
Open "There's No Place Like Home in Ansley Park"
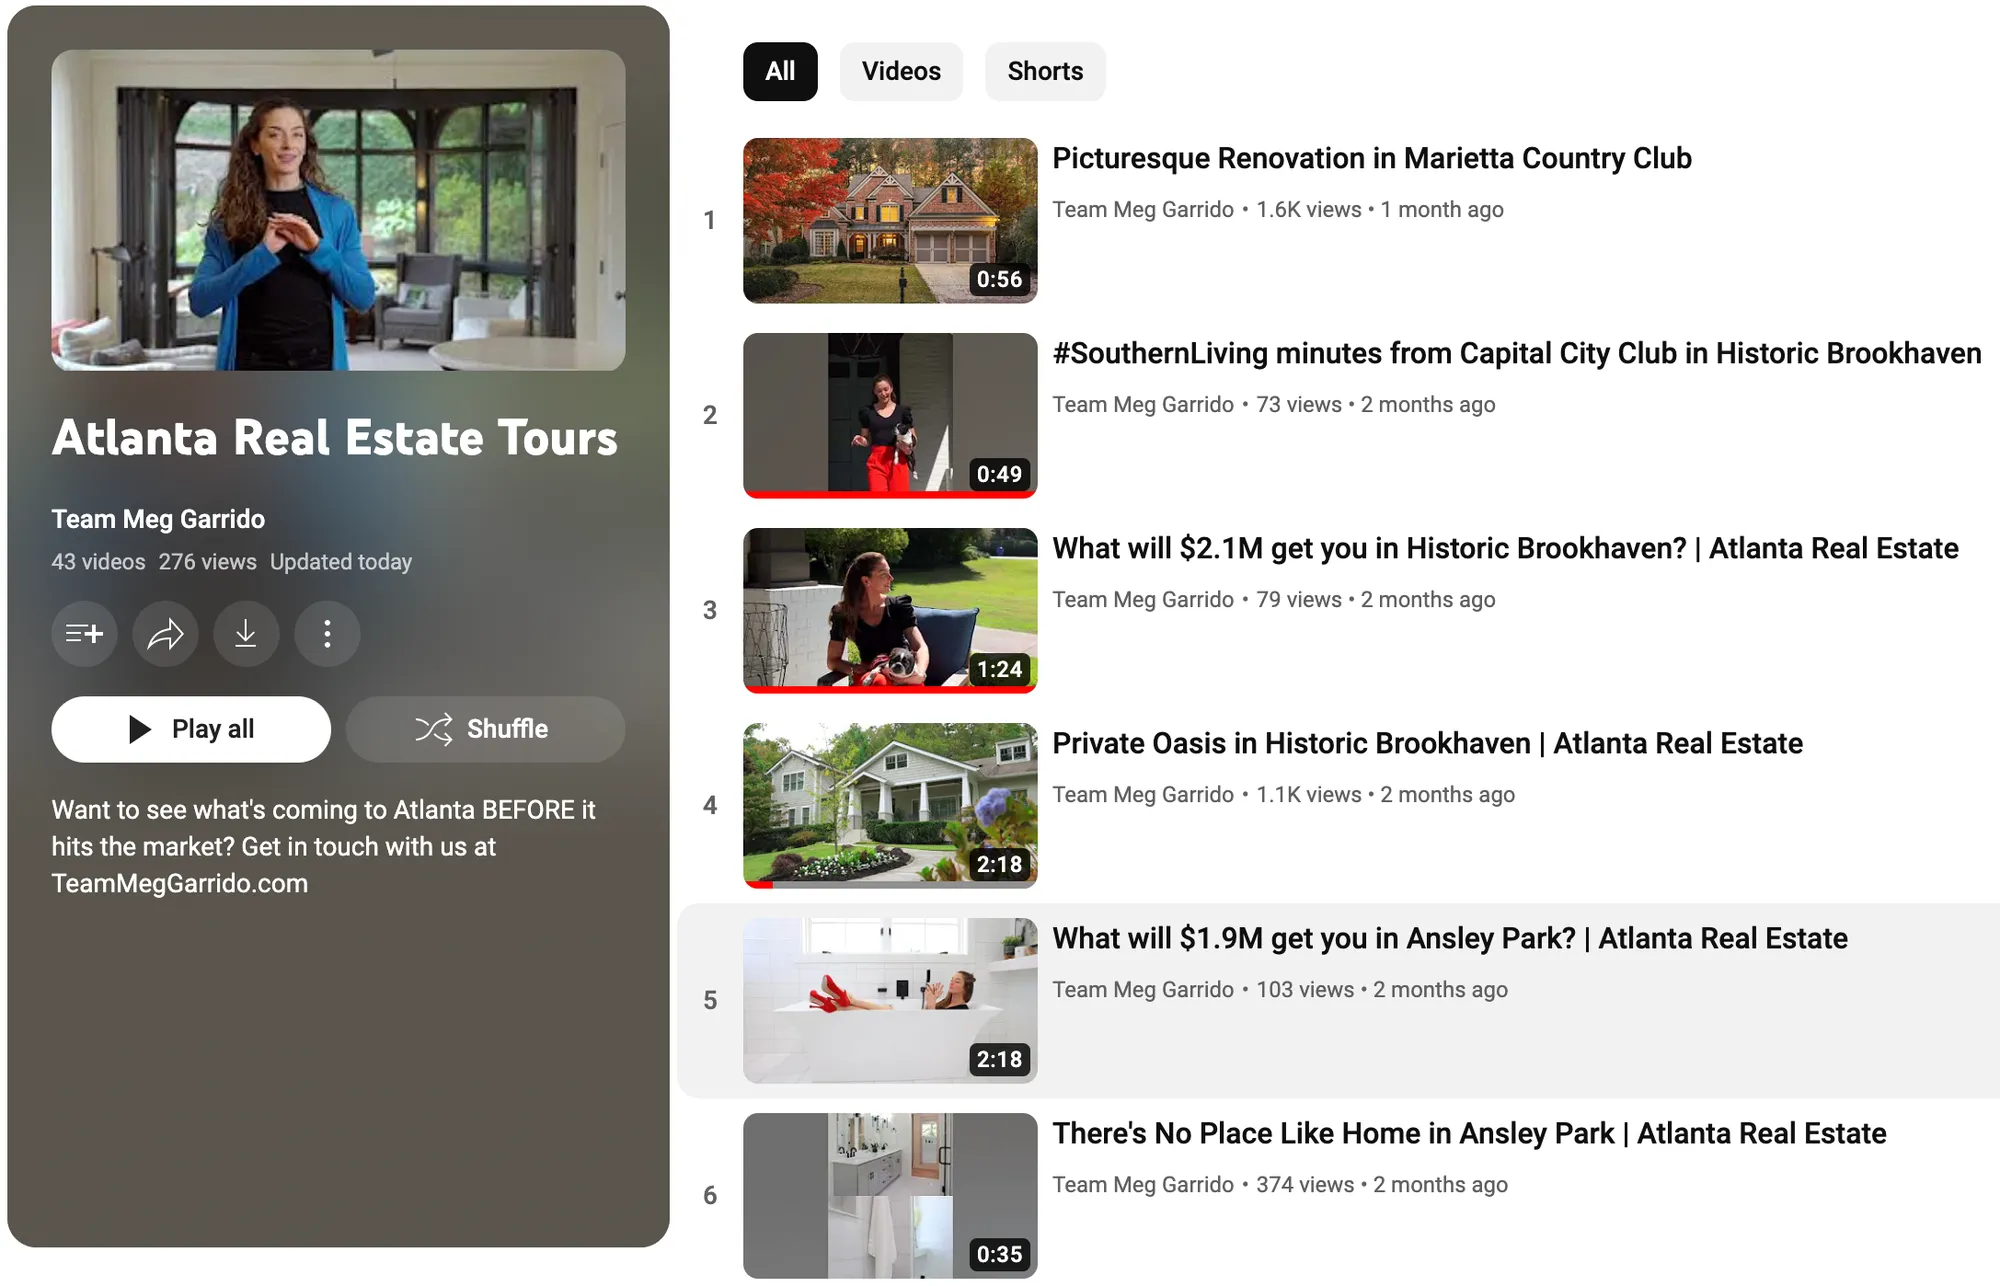pyautogui.click(x=1467, y=1133)
